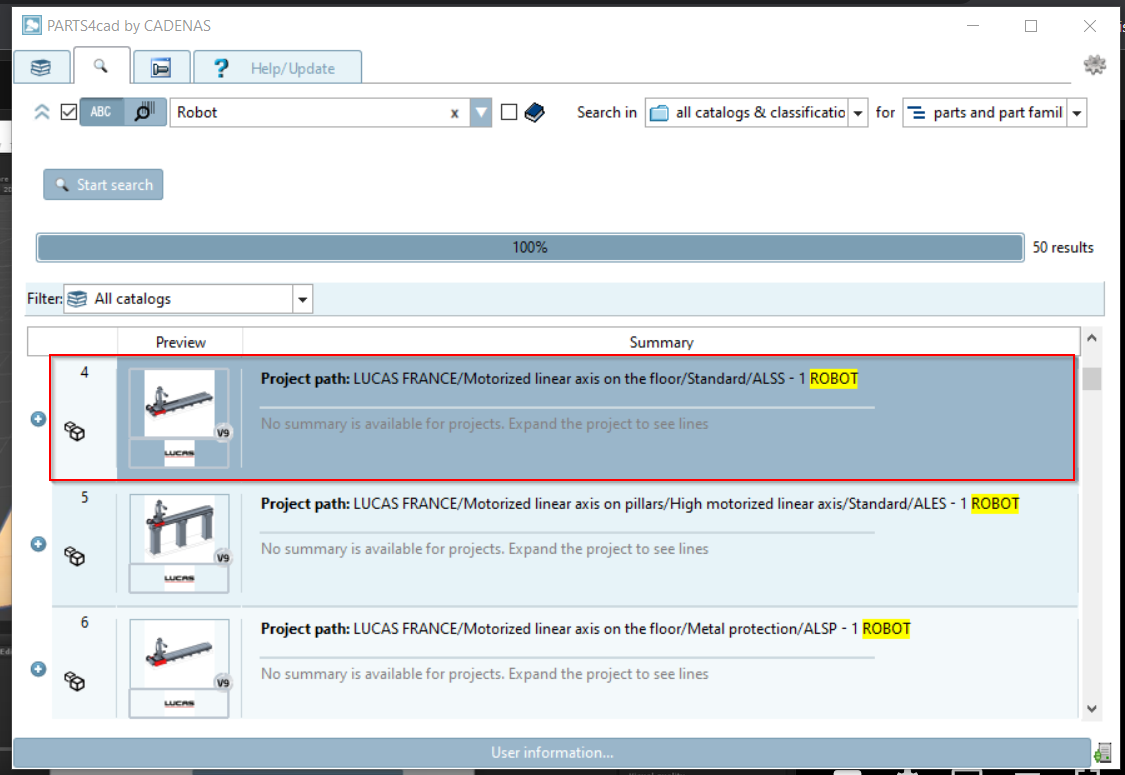The image size is (1125, 775).
Task: Click the 100% search progress bar
Action: (530, 247)
